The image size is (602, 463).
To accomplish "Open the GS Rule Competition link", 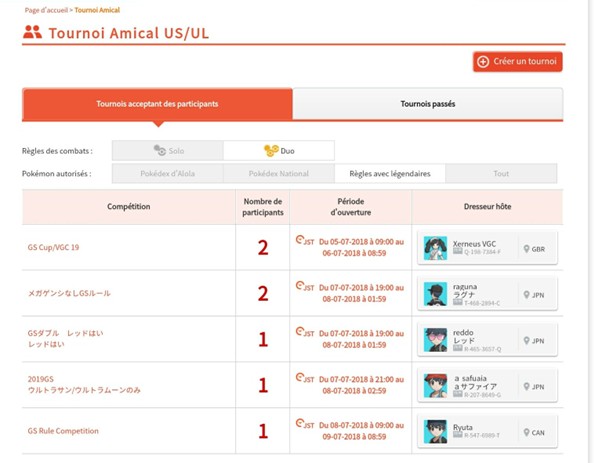I will click(63, 431).
